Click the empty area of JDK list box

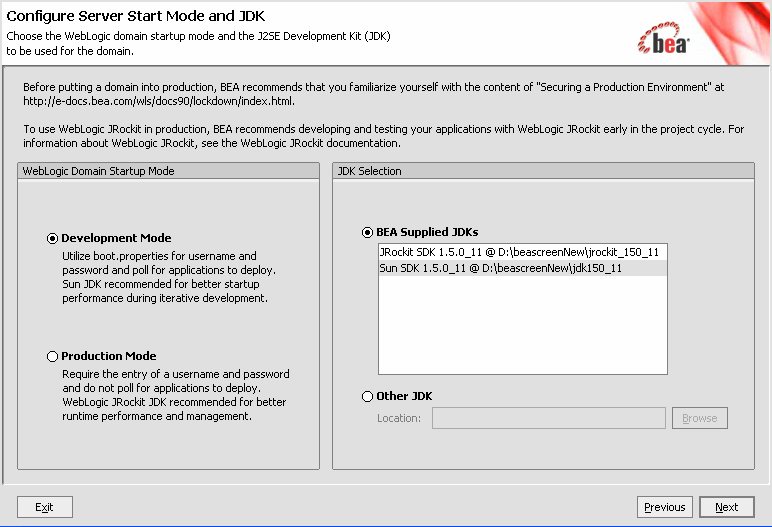coord(522,325)
